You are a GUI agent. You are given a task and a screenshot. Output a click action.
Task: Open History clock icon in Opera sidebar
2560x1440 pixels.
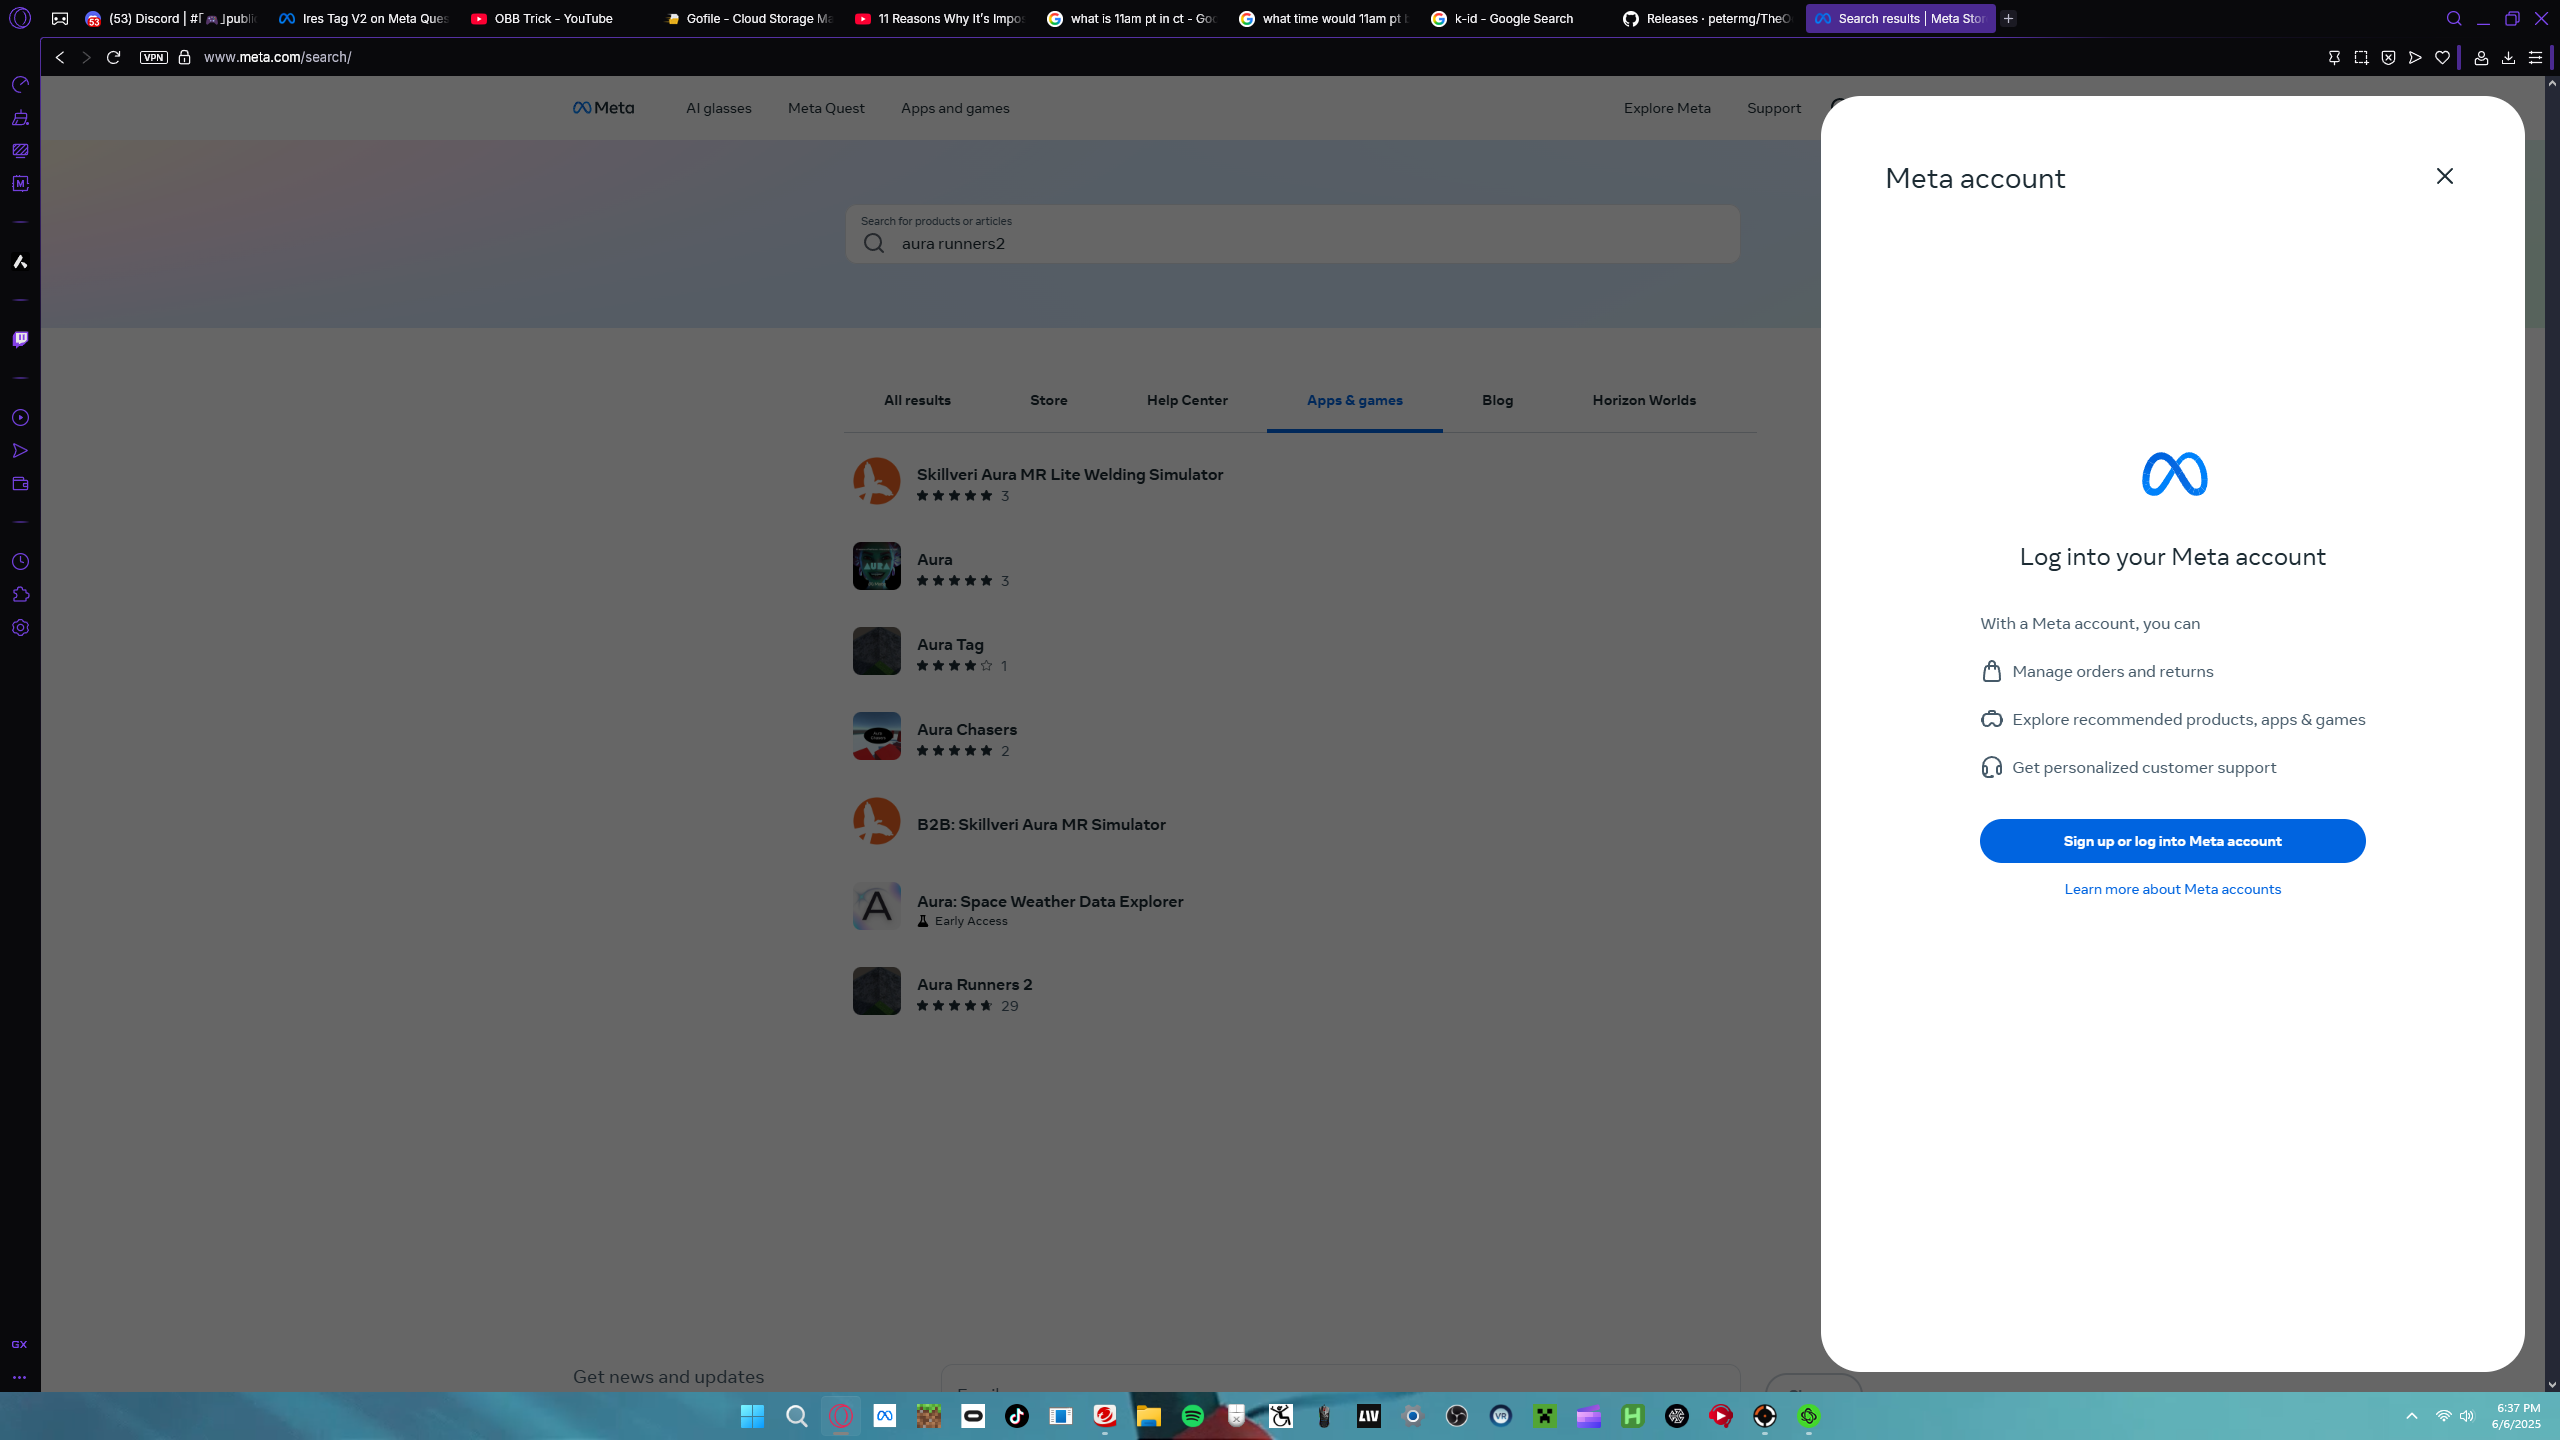20,562
